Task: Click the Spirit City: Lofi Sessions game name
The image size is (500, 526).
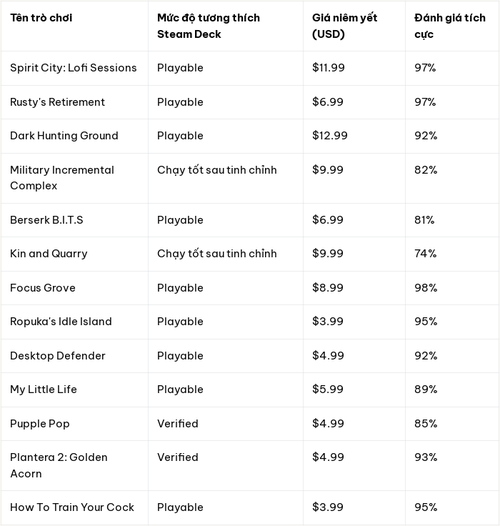Action: [x=73, y=68]
